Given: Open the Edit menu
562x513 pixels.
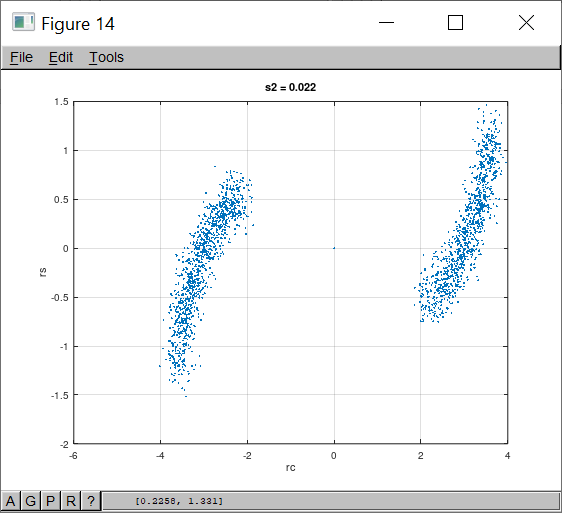Looking at the screenshot, I should point(61,57).
